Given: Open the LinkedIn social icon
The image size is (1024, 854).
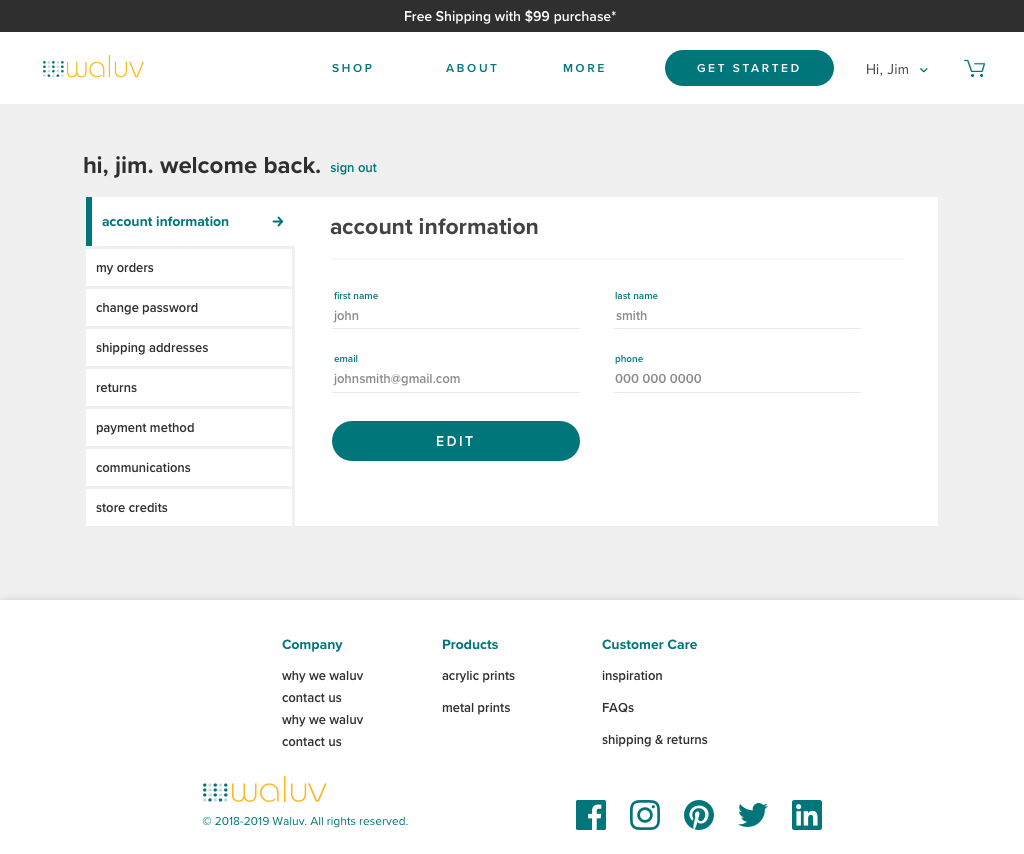Looking at the screenshot, I should [x=807, y=815].
